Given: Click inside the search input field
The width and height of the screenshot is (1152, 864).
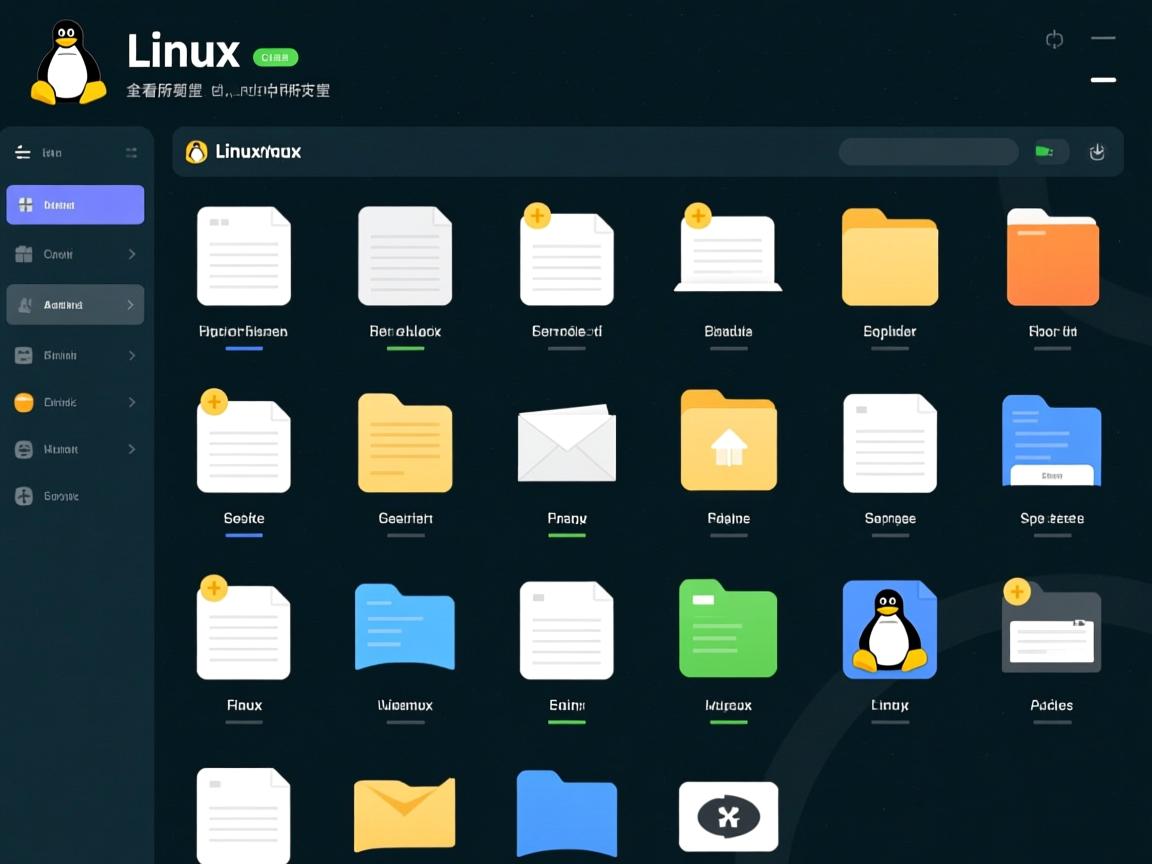Looking at the screenshot, I should [x=928, y=151].
